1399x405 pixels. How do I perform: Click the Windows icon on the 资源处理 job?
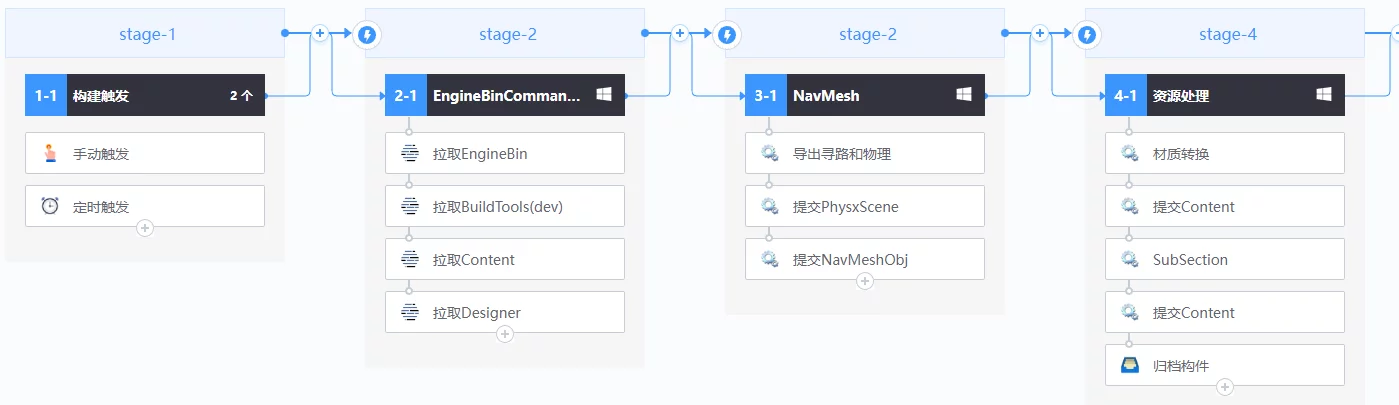pyautogui.click(x=1324, y=95)
